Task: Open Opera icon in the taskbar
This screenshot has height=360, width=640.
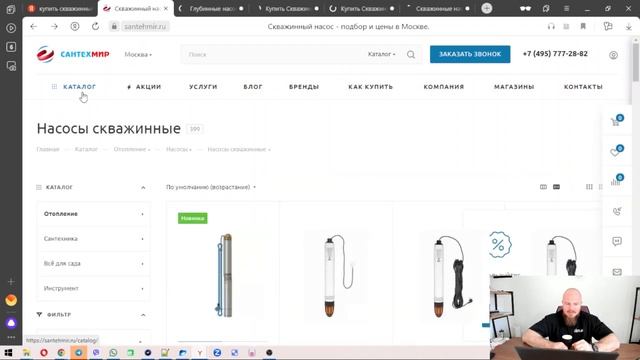Action: pos(44,353)
